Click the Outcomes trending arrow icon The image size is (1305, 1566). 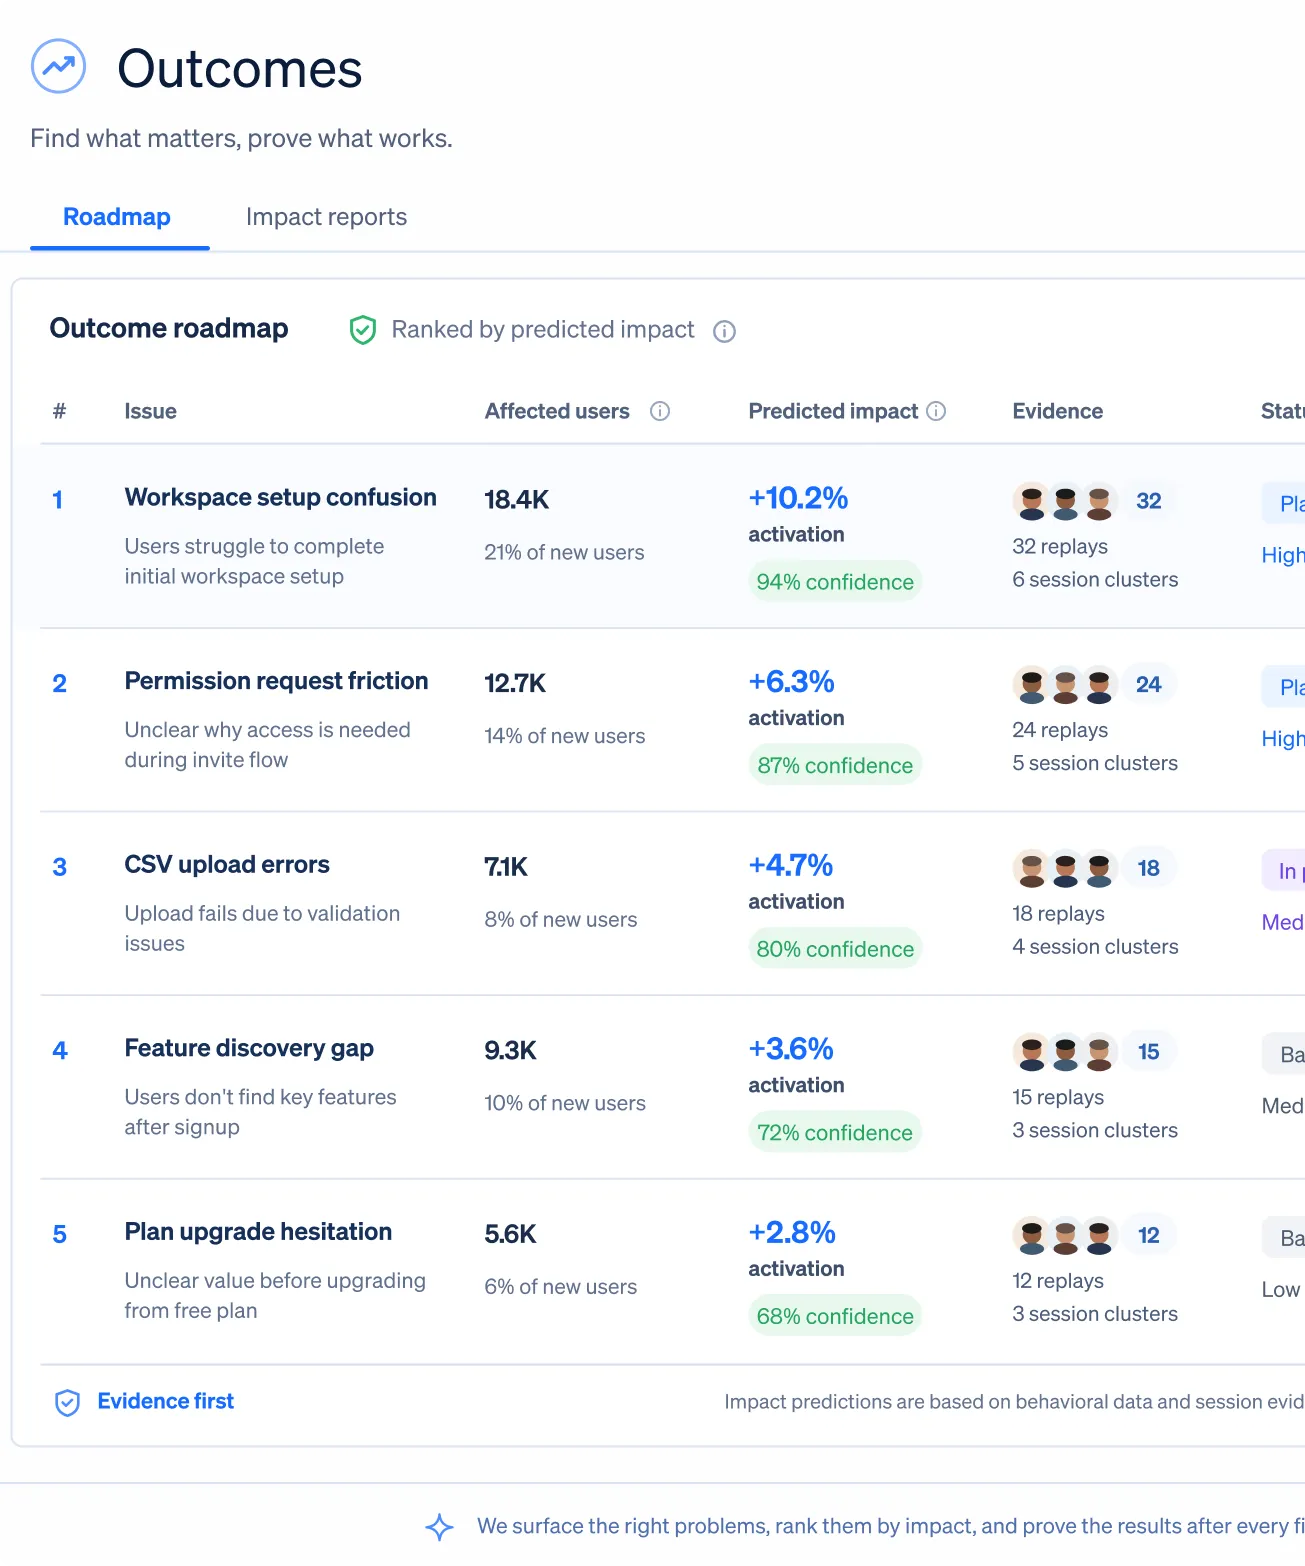tap(58, 66)
